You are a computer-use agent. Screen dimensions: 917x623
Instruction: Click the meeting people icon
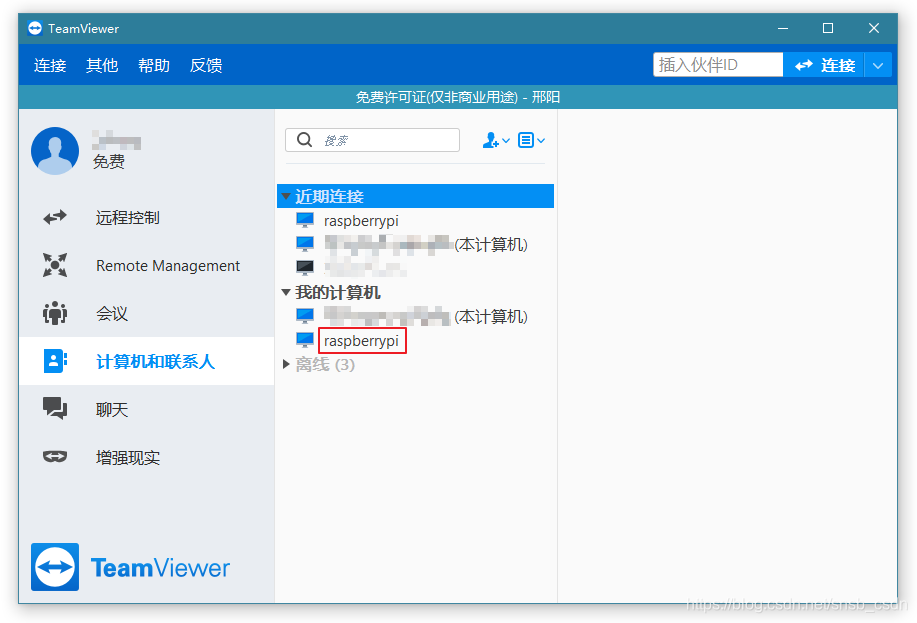coord(55,313)
